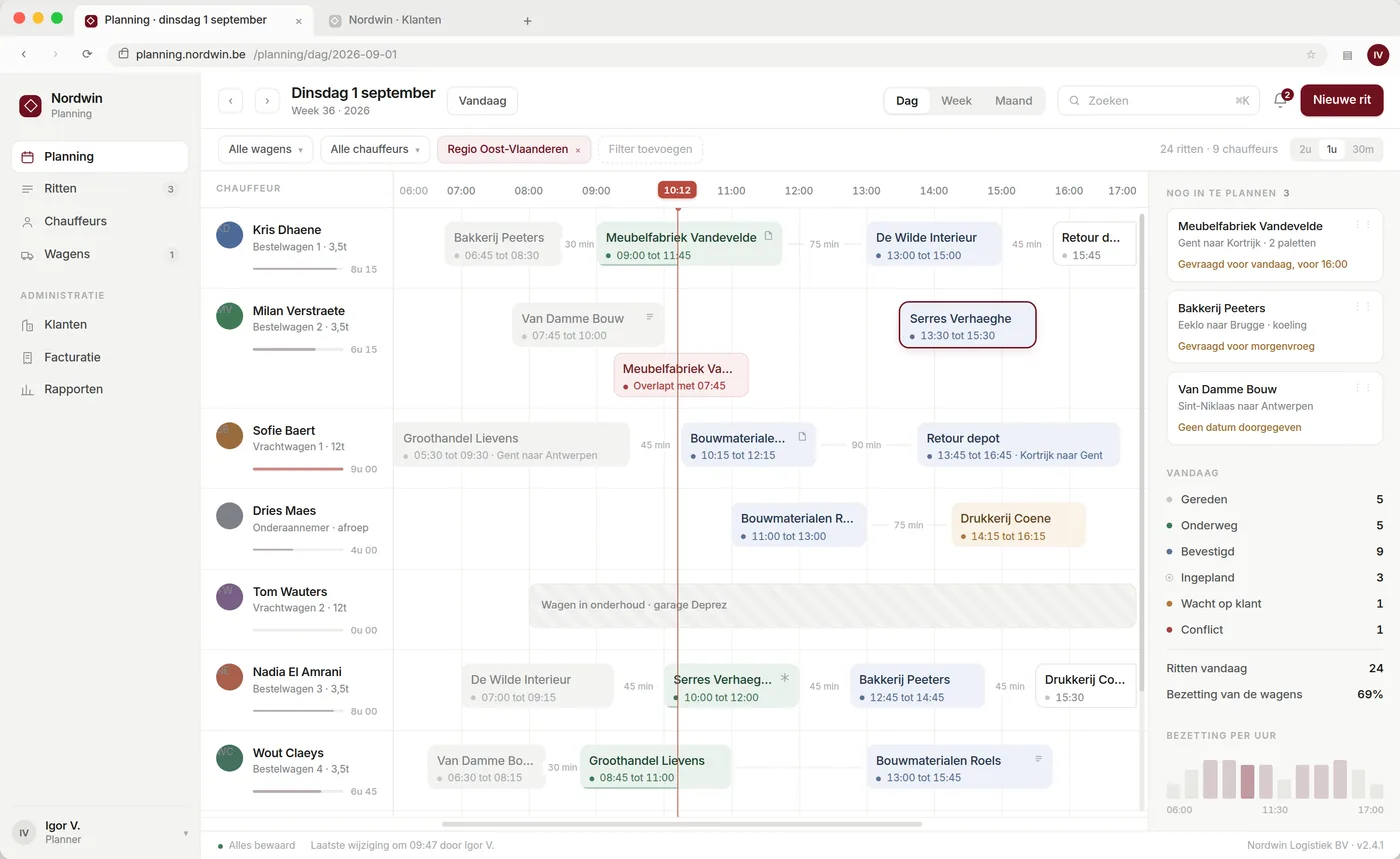Click the Facturatie document icon in sidebar

pyautogui.click(x=27, y=357)
